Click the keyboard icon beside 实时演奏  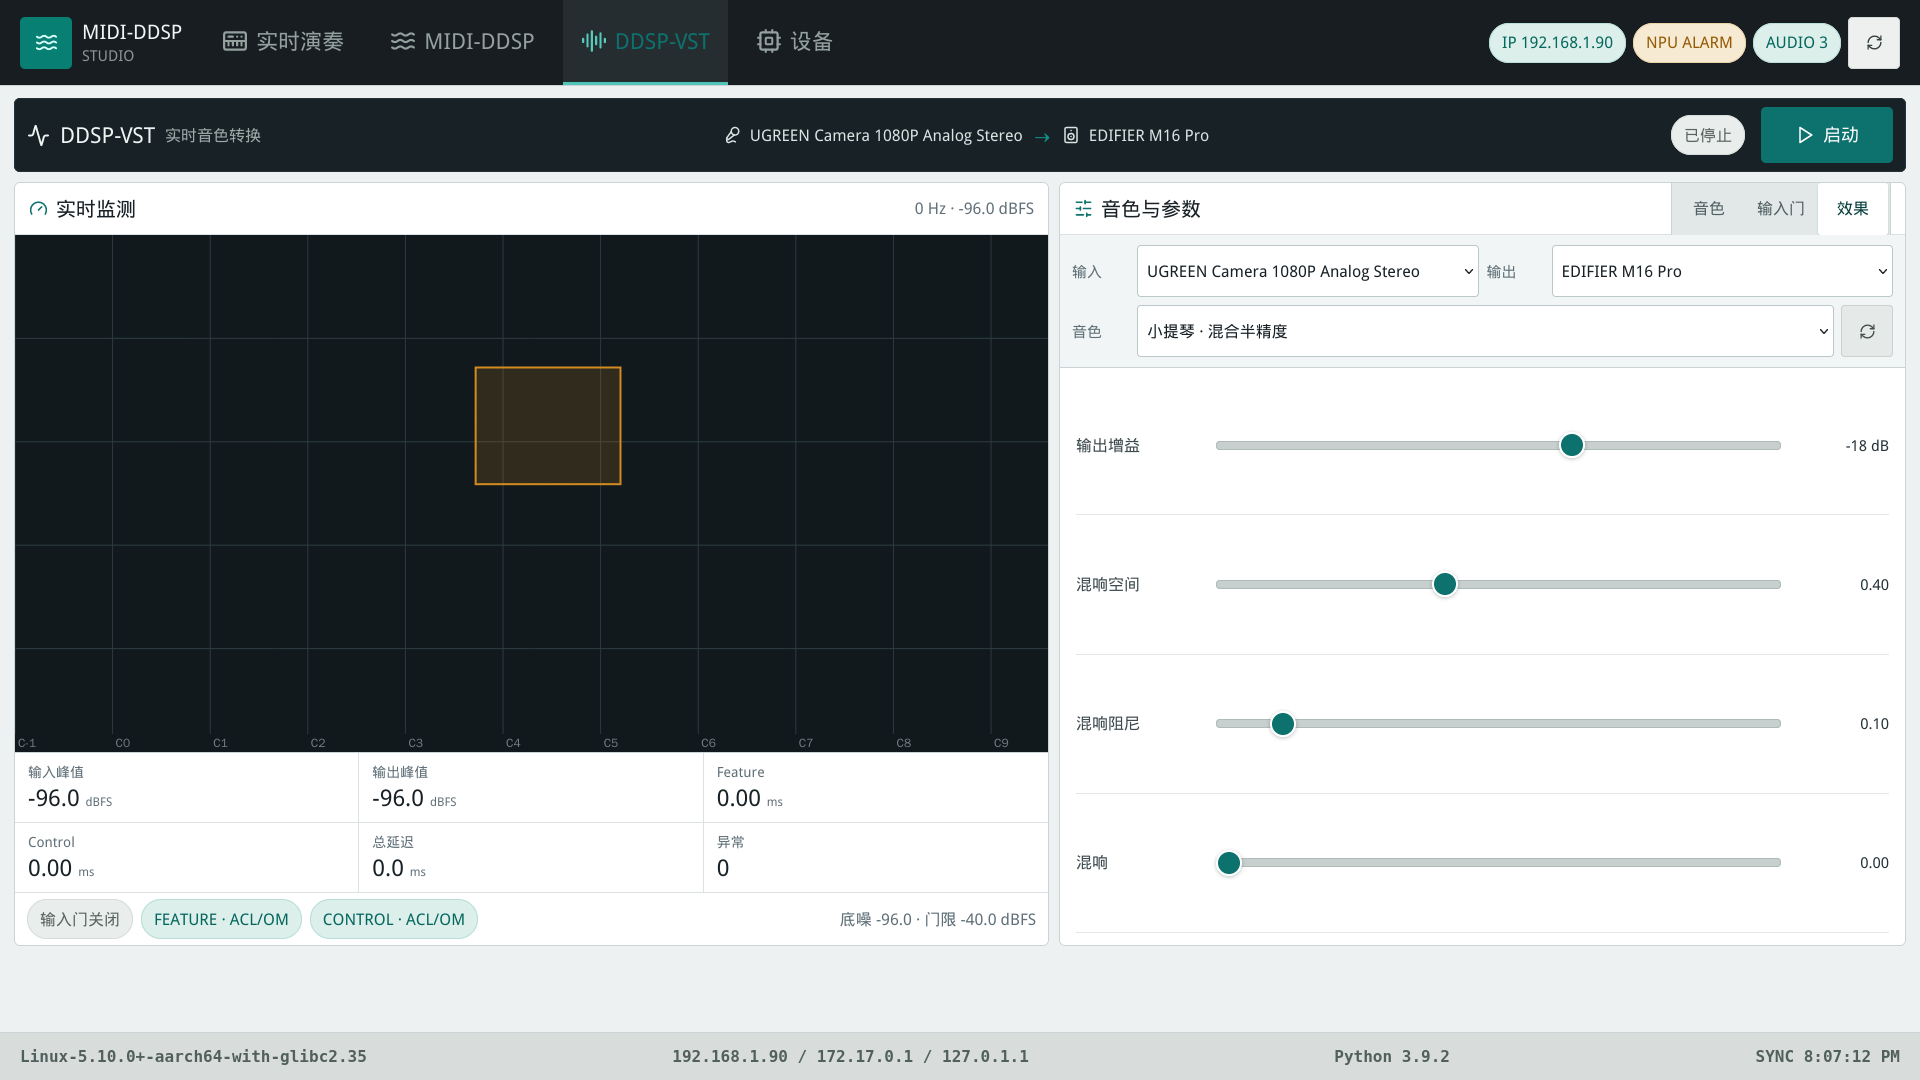coord(235,41)
